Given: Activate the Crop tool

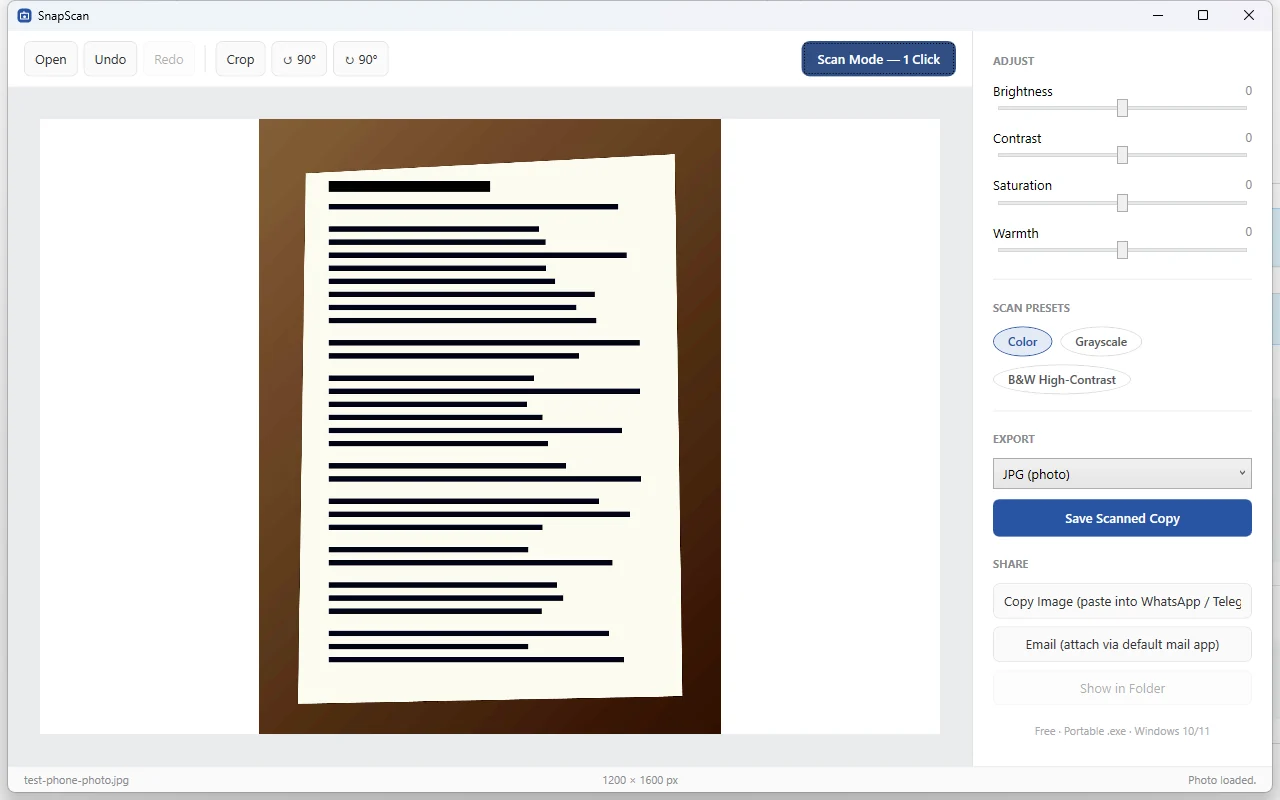Looking at the screenshot, I should pyautogui.click(x=240, y=59).
